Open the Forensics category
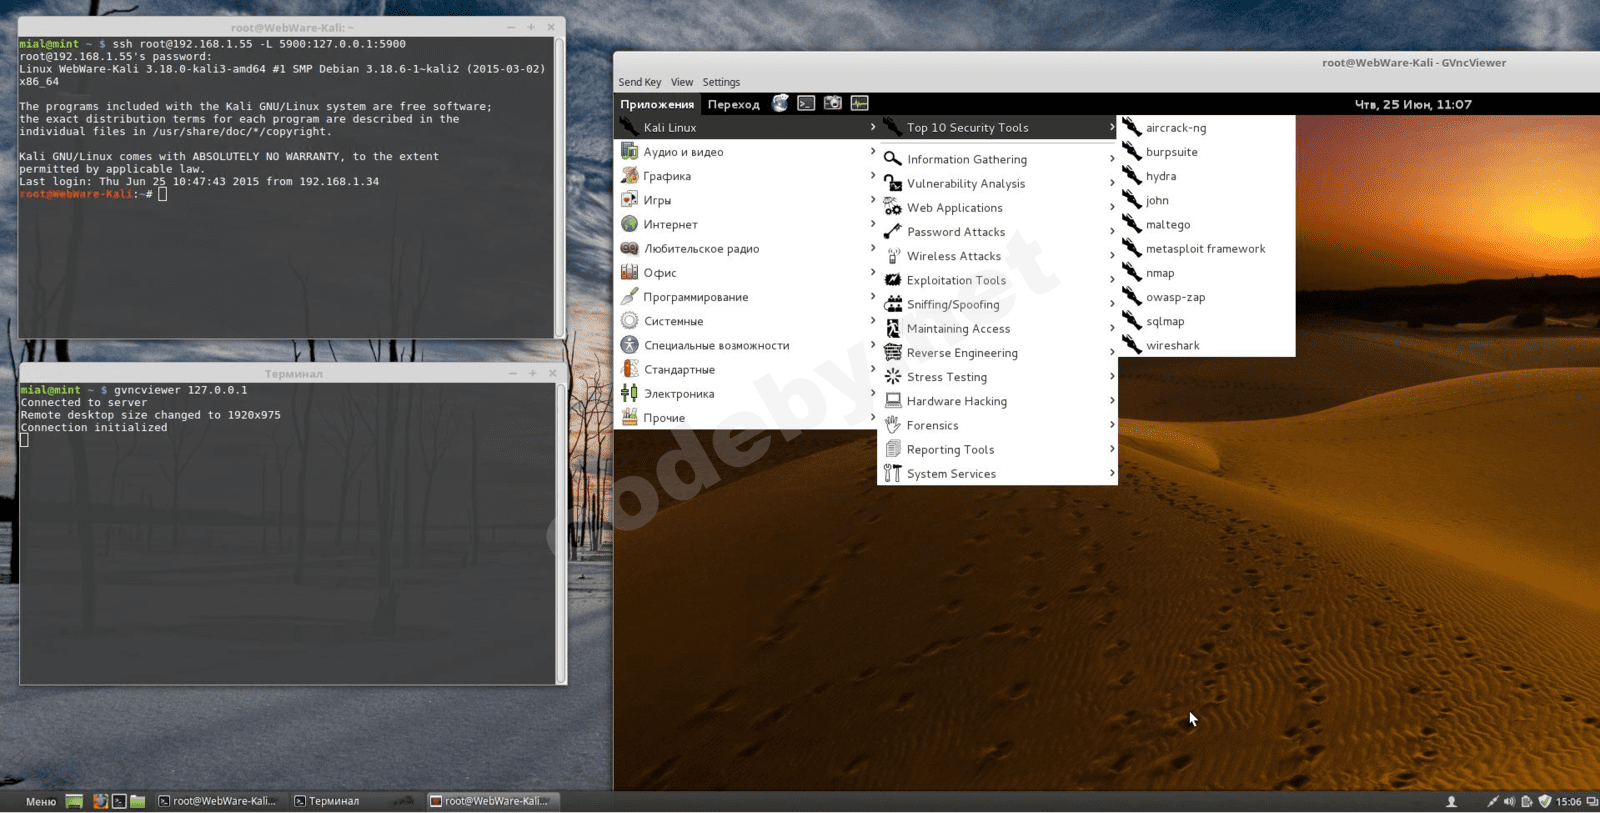The image size is (1600, 813). tap(998, 425)
